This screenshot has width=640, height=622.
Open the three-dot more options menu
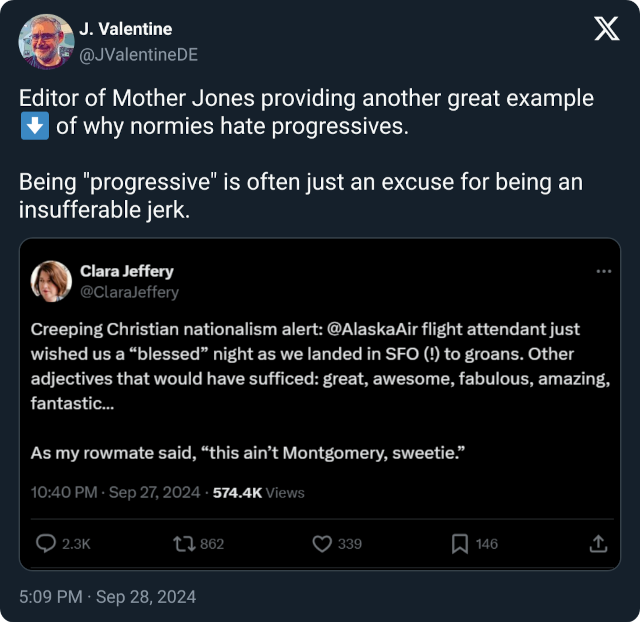coord(603,271)
